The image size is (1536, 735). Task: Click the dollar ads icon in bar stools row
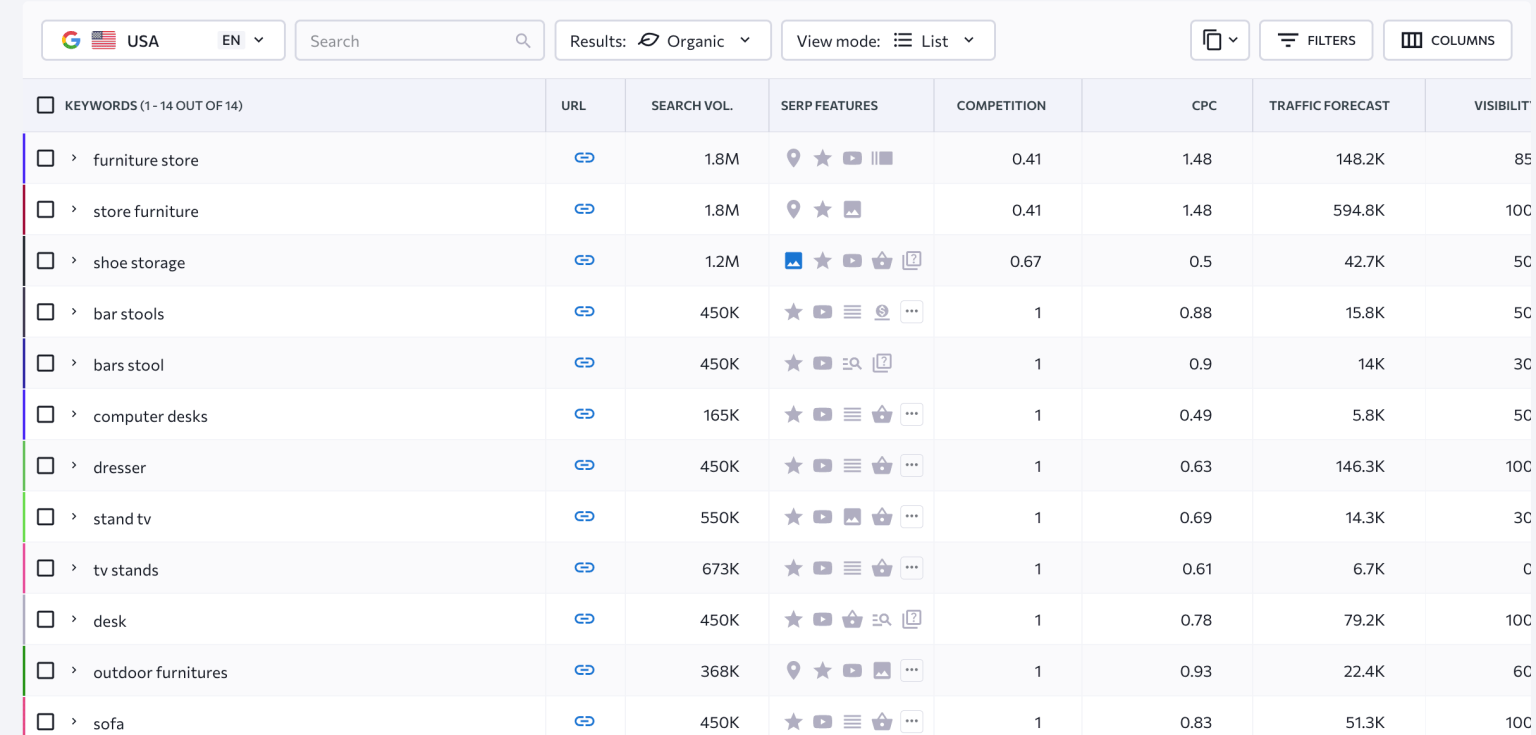point(881,312)
